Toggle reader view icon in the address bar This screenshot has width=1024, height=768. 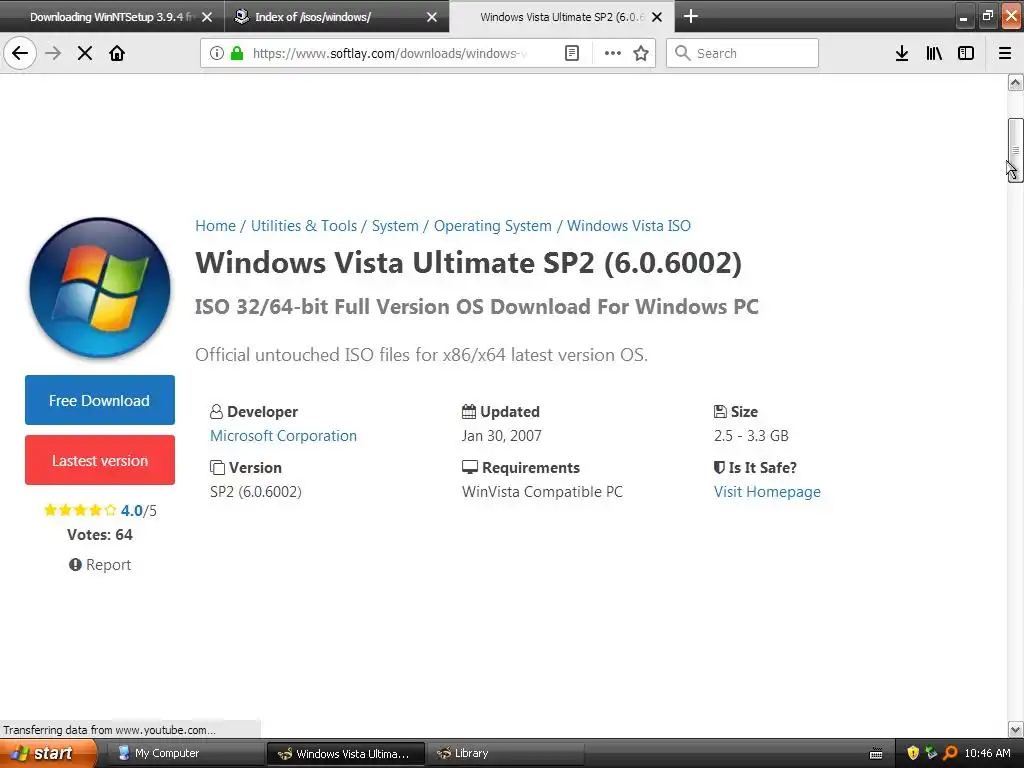[571, 53]
